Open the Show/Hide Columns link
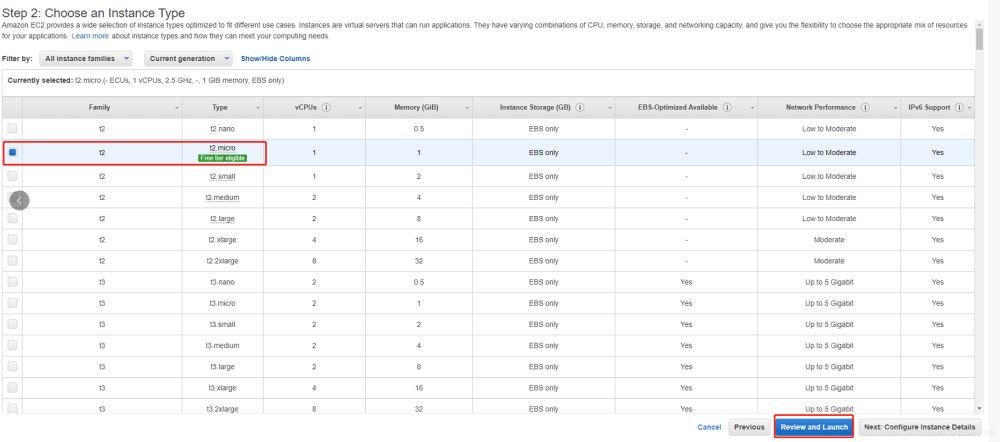This screenshot has height=442, width=1000. tap(275, 59)
